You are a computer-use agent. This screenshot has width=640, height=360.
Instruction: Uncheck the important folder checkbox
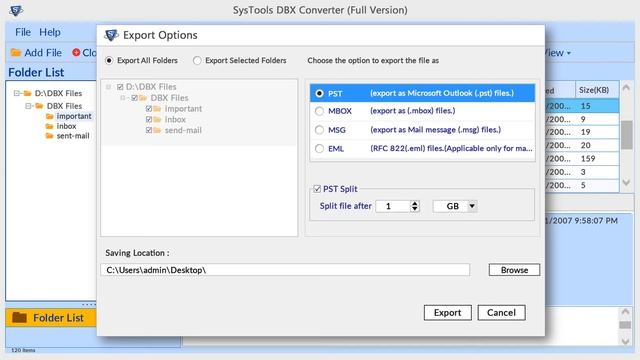coord(149,109)
